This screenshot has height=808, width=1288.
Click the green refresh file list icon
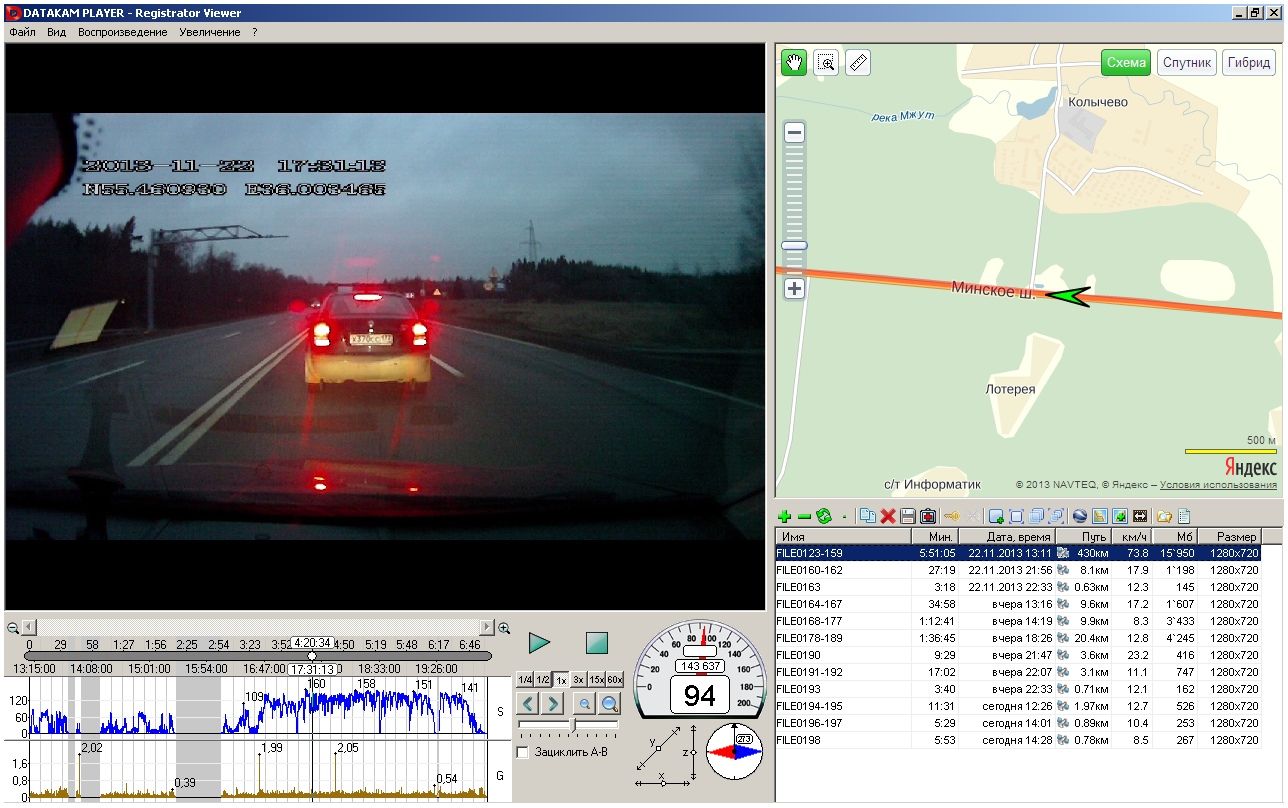tap(823, 516)
